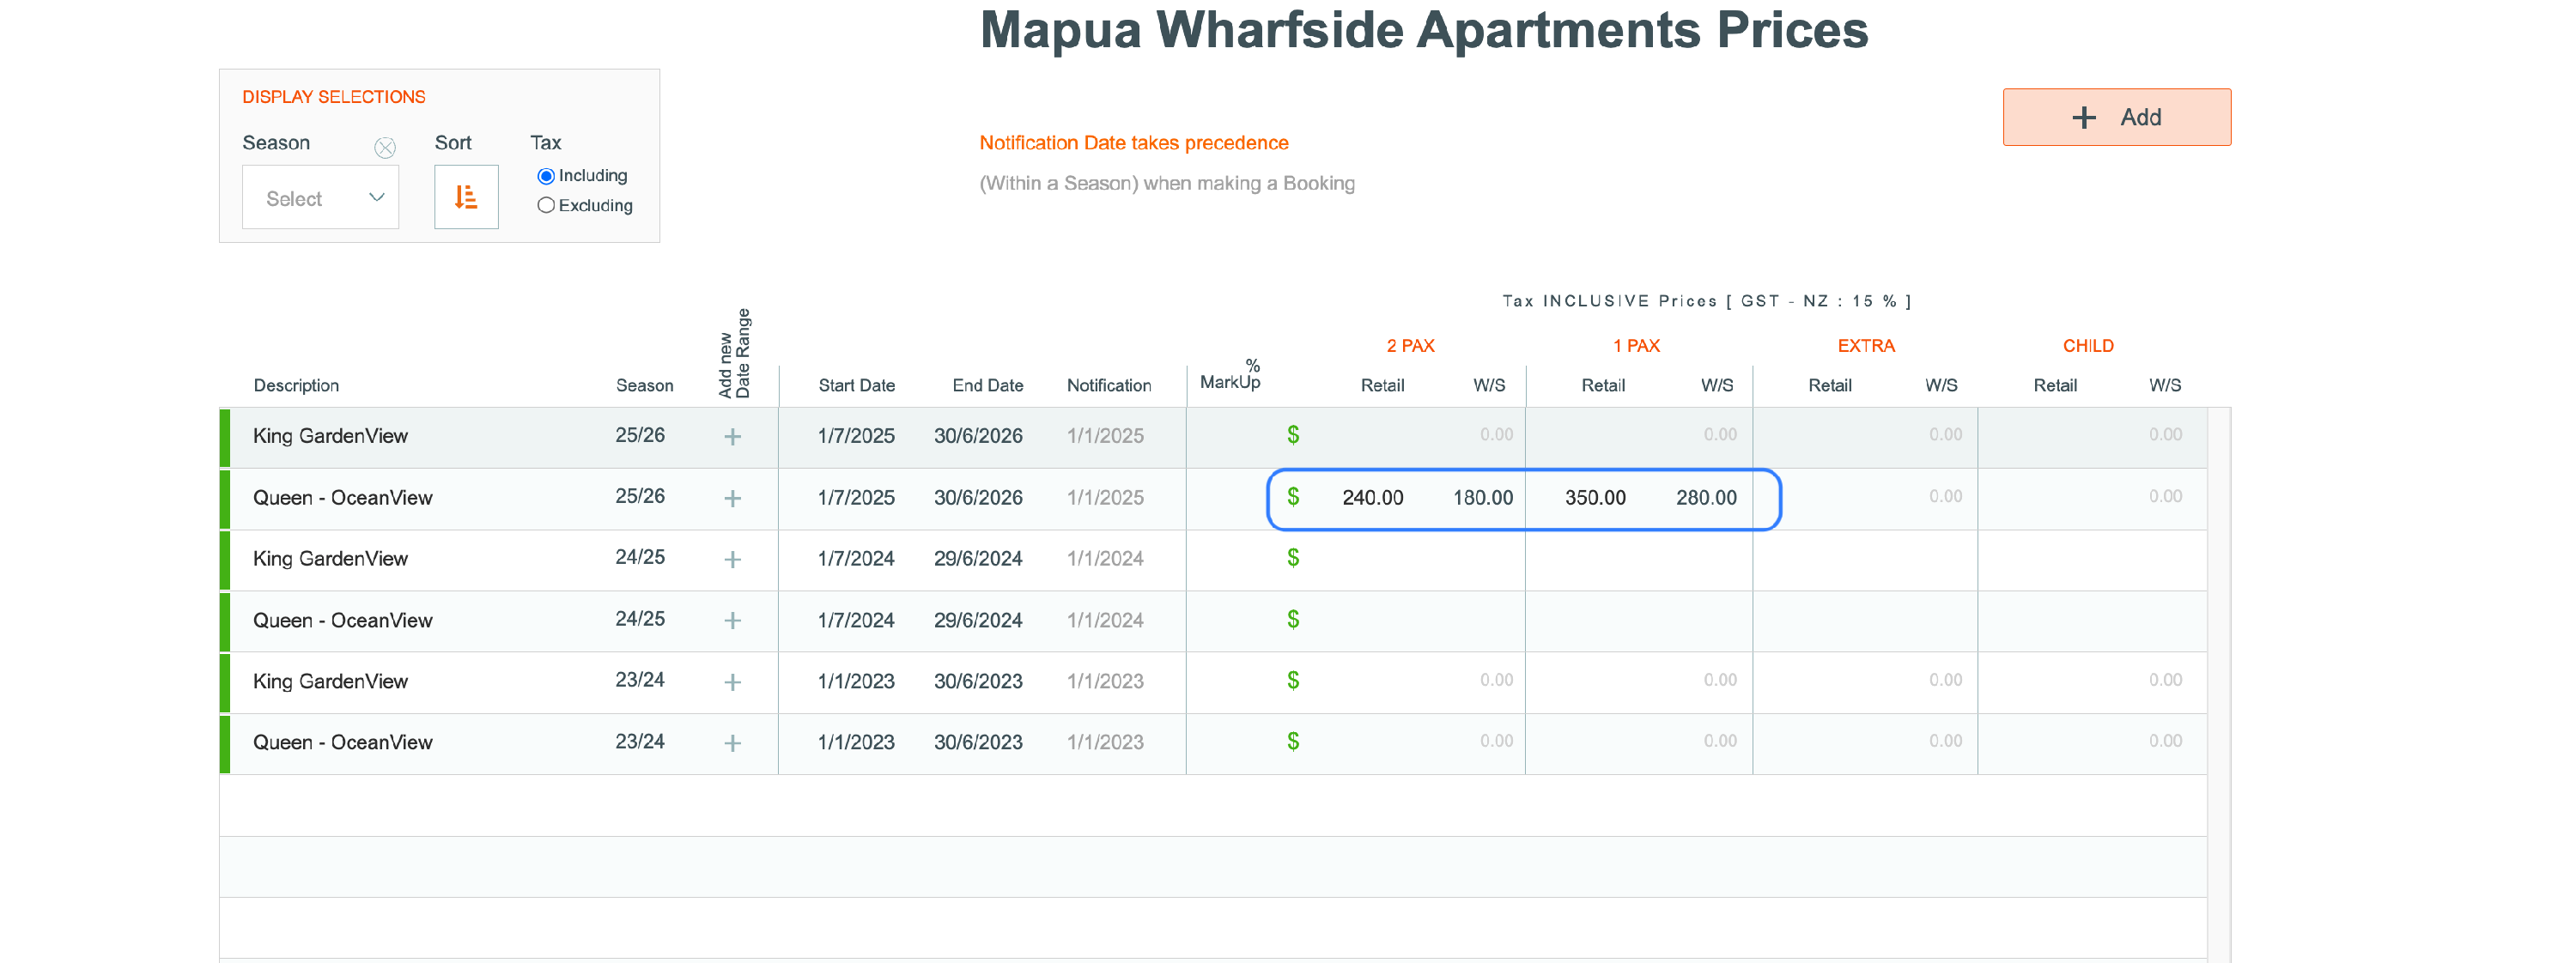
Task: Click dollar icon on Queen - OceanView 25/26 row
Action: point(1293,497)
